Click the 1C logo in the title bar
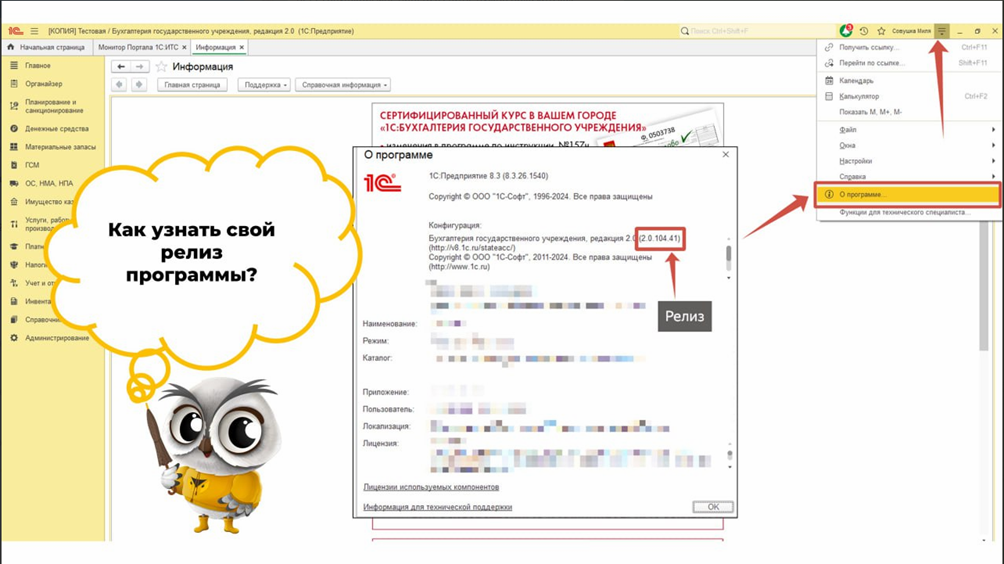The height and width of the screenshot is (564, 1004). pos(15,31)
